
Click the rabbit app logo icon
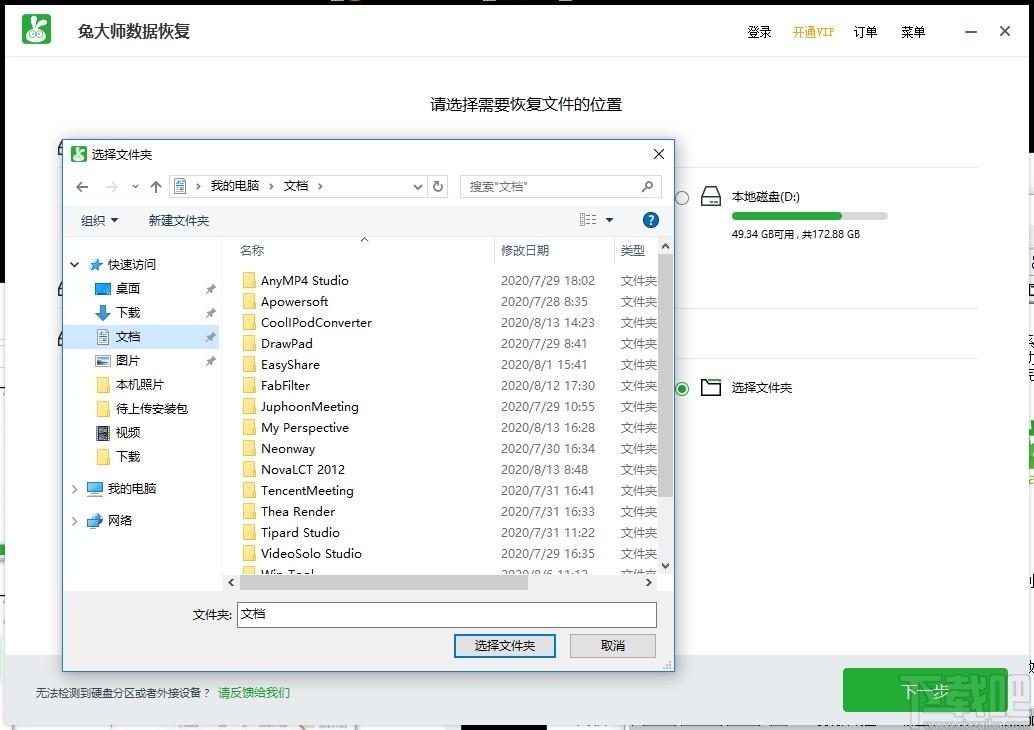(36, 30)
